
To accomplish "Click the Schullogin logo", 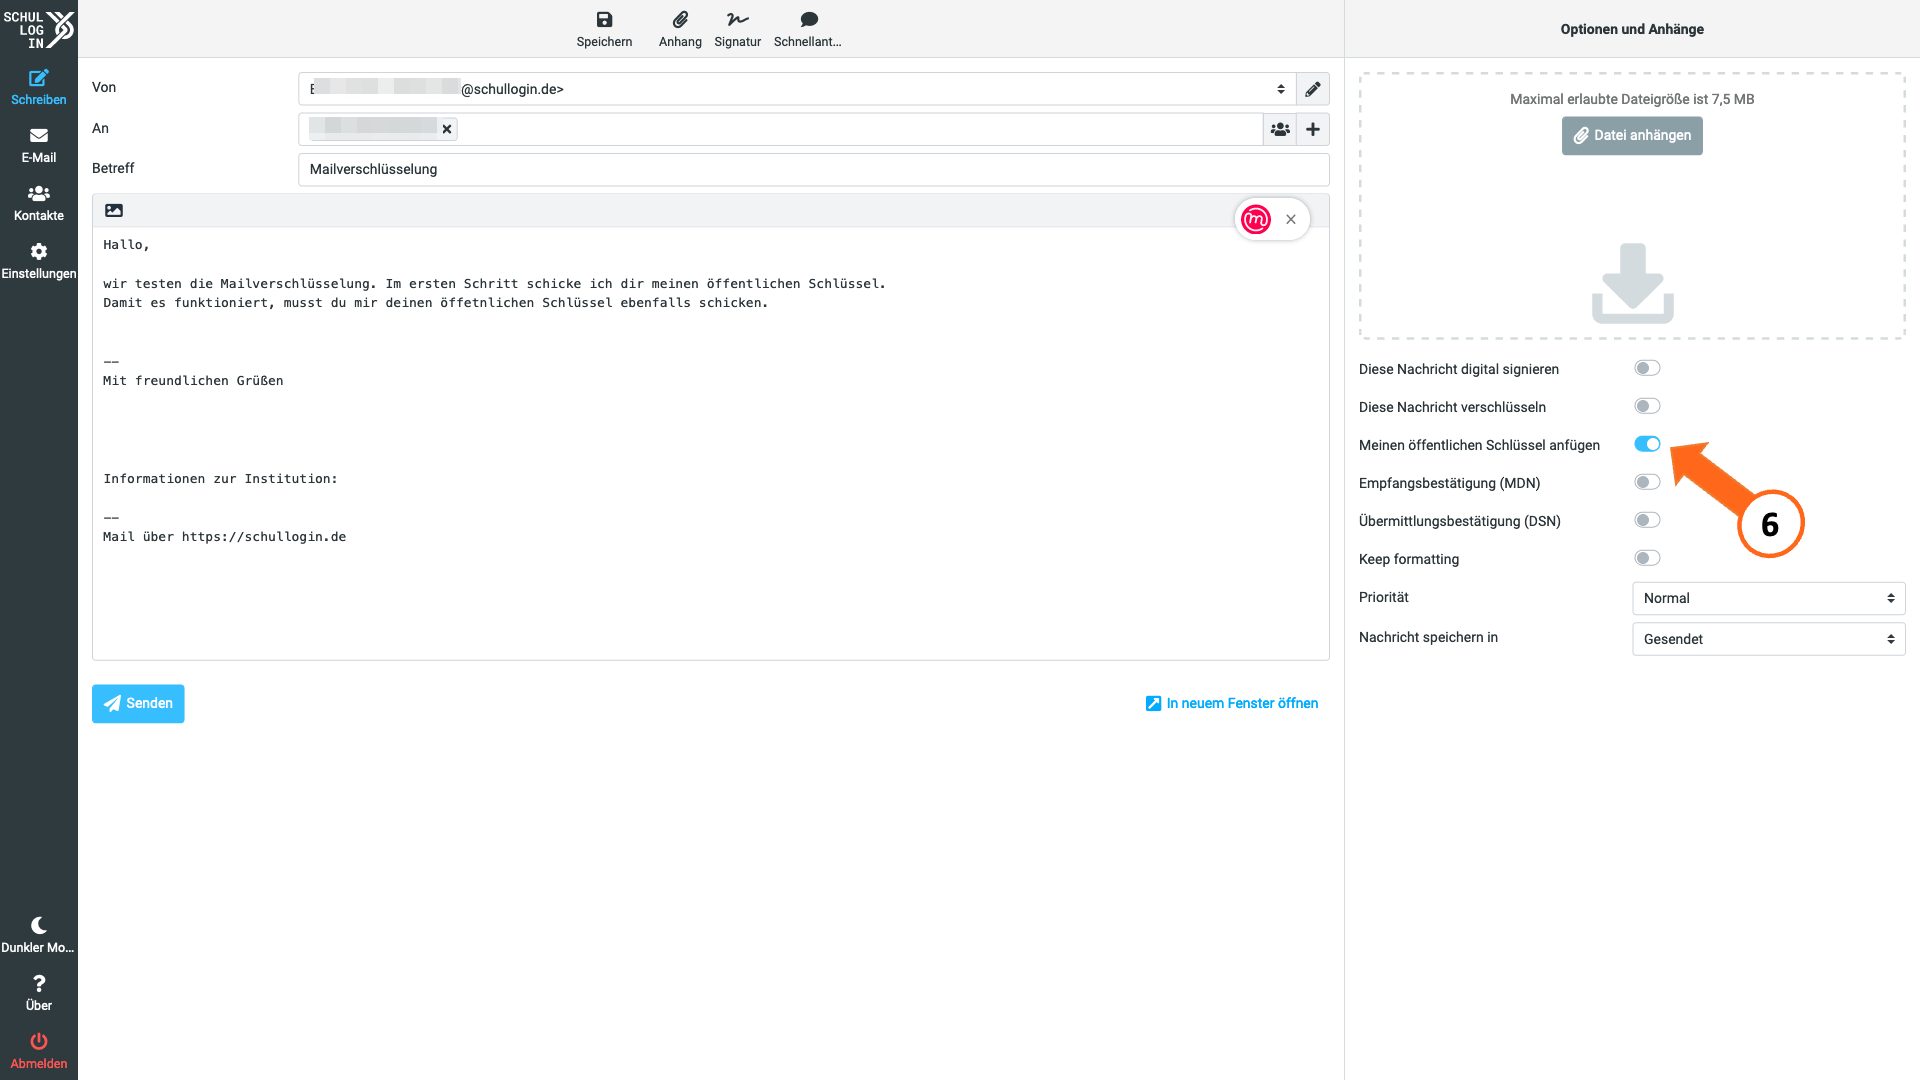I will (x=39, y=29).
